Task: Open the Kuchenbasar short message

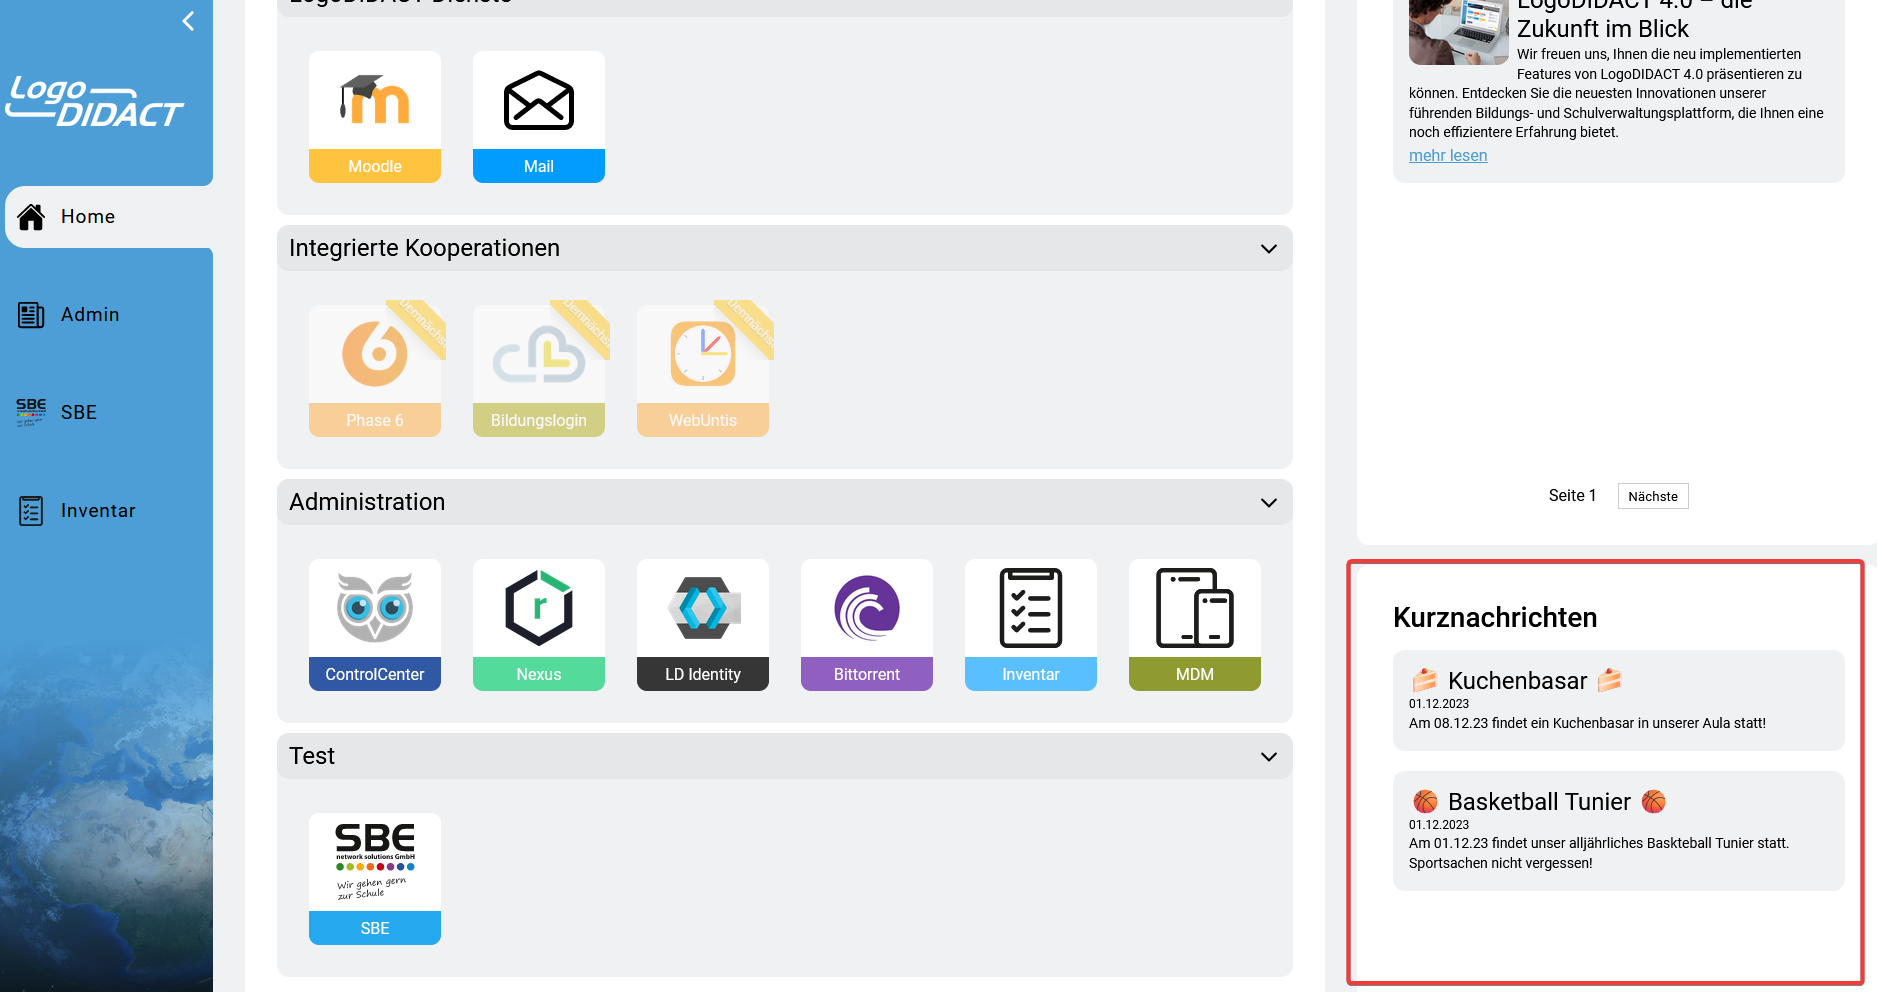Action: [1619, 700]
